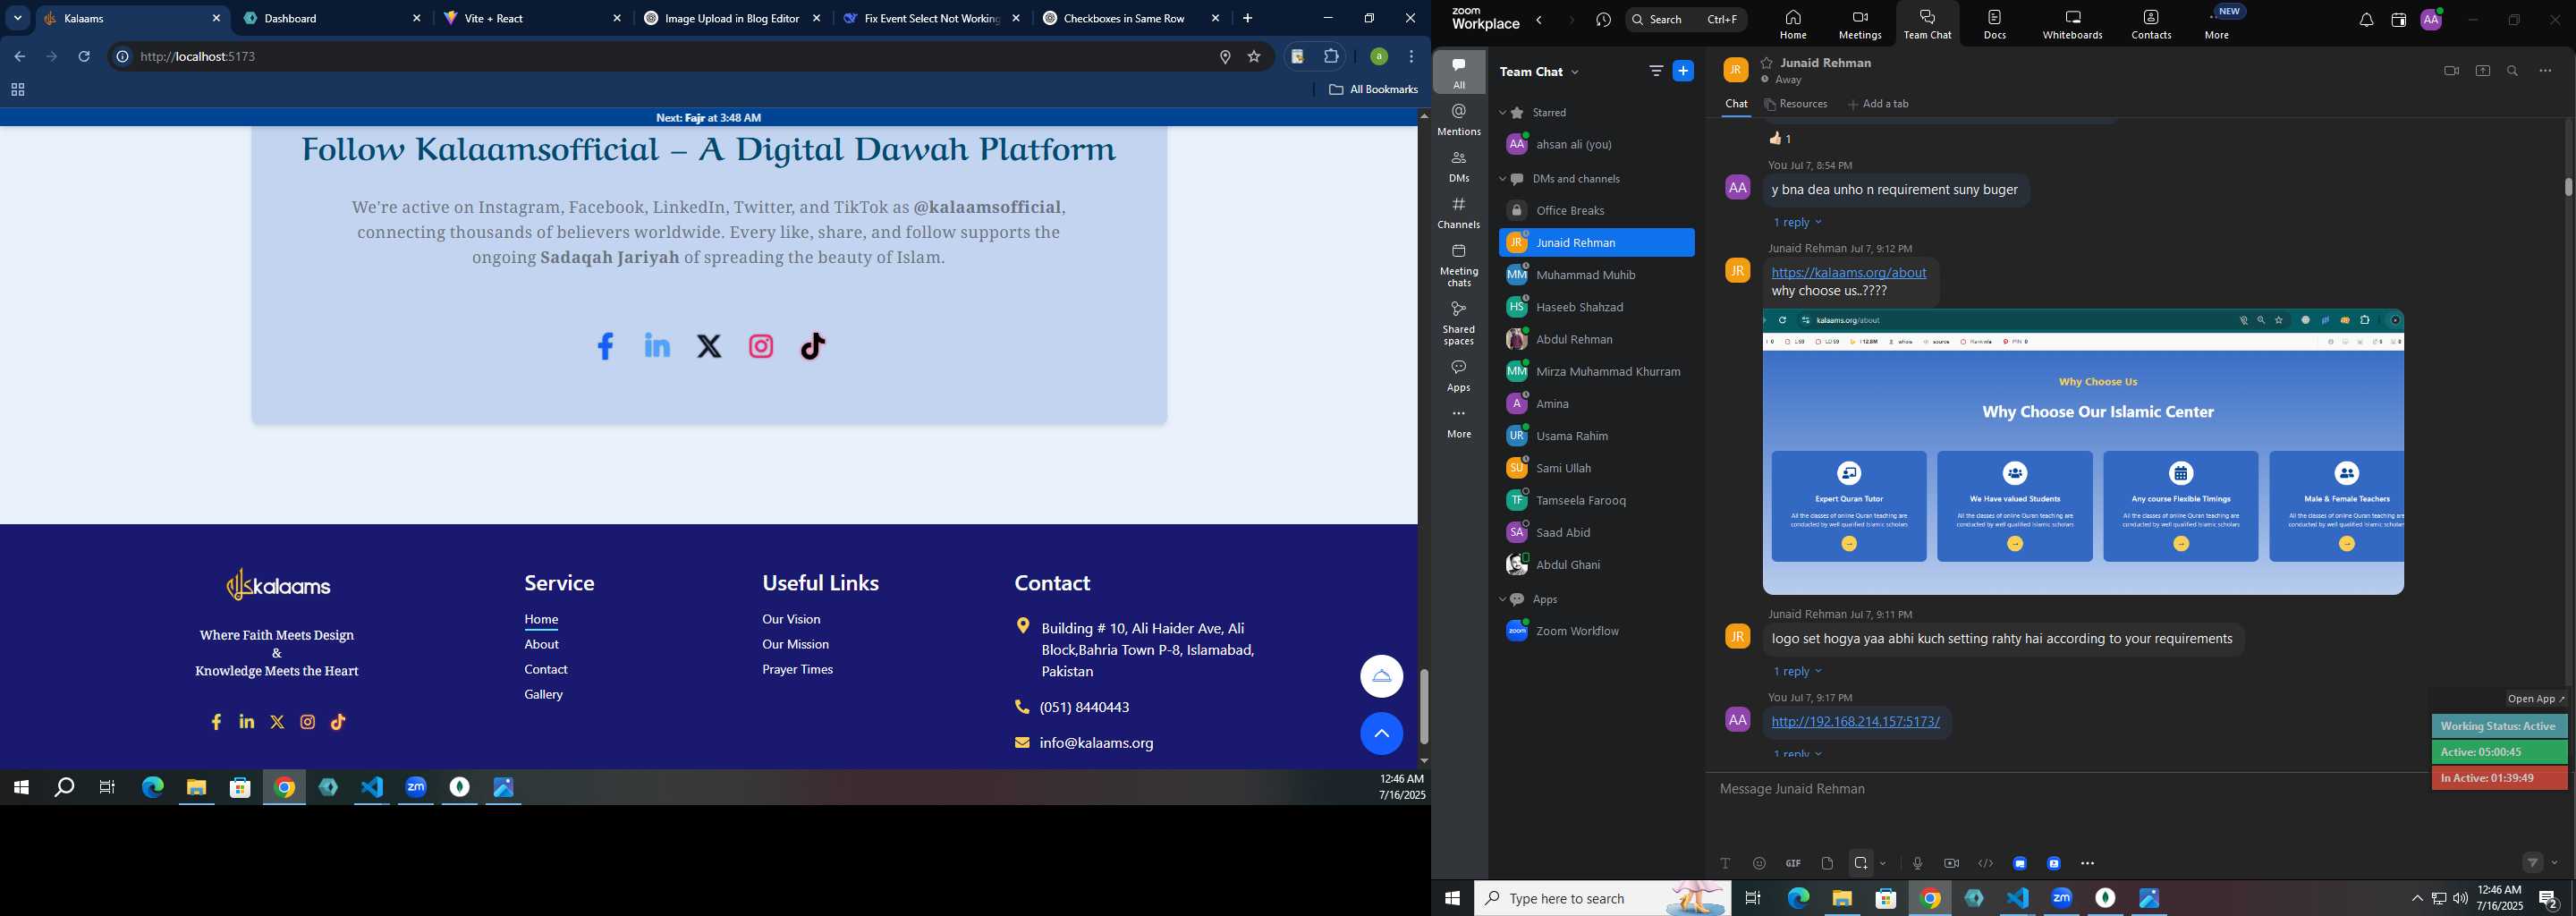The width and height of the screenshot is (2576, 916).
Task: Click large LinkedIn icon in Follow card
Action: pyautogui.click(x=657, y=346)
